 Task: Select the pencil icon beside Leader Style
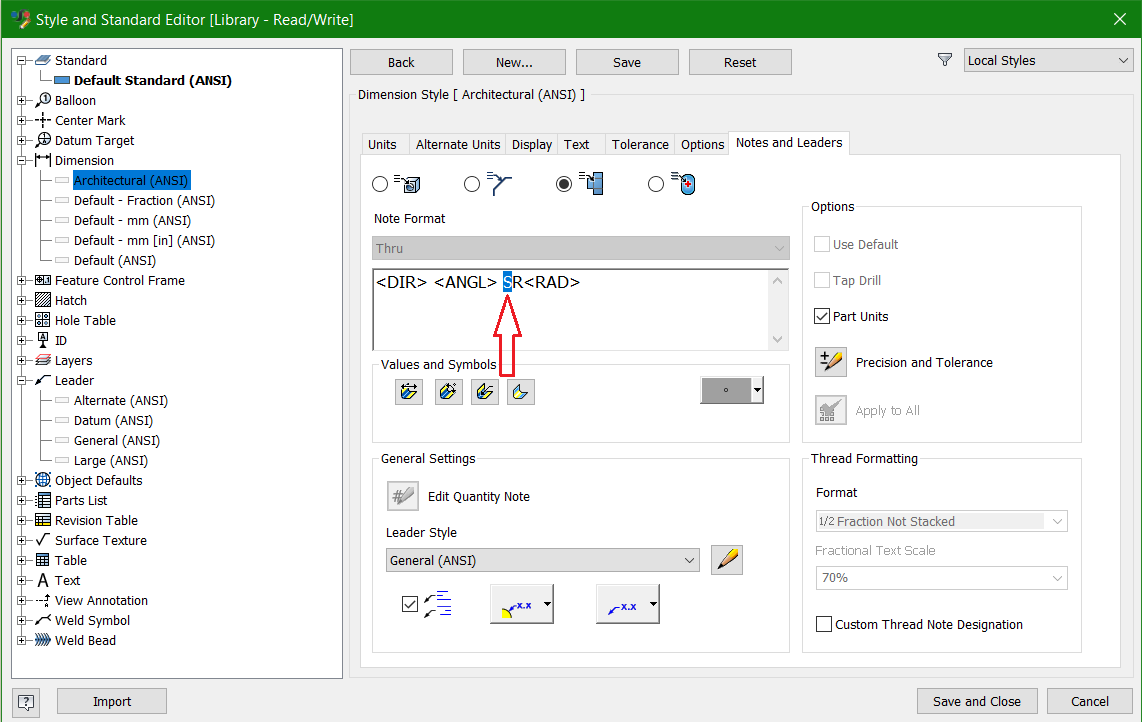[727, 559]
